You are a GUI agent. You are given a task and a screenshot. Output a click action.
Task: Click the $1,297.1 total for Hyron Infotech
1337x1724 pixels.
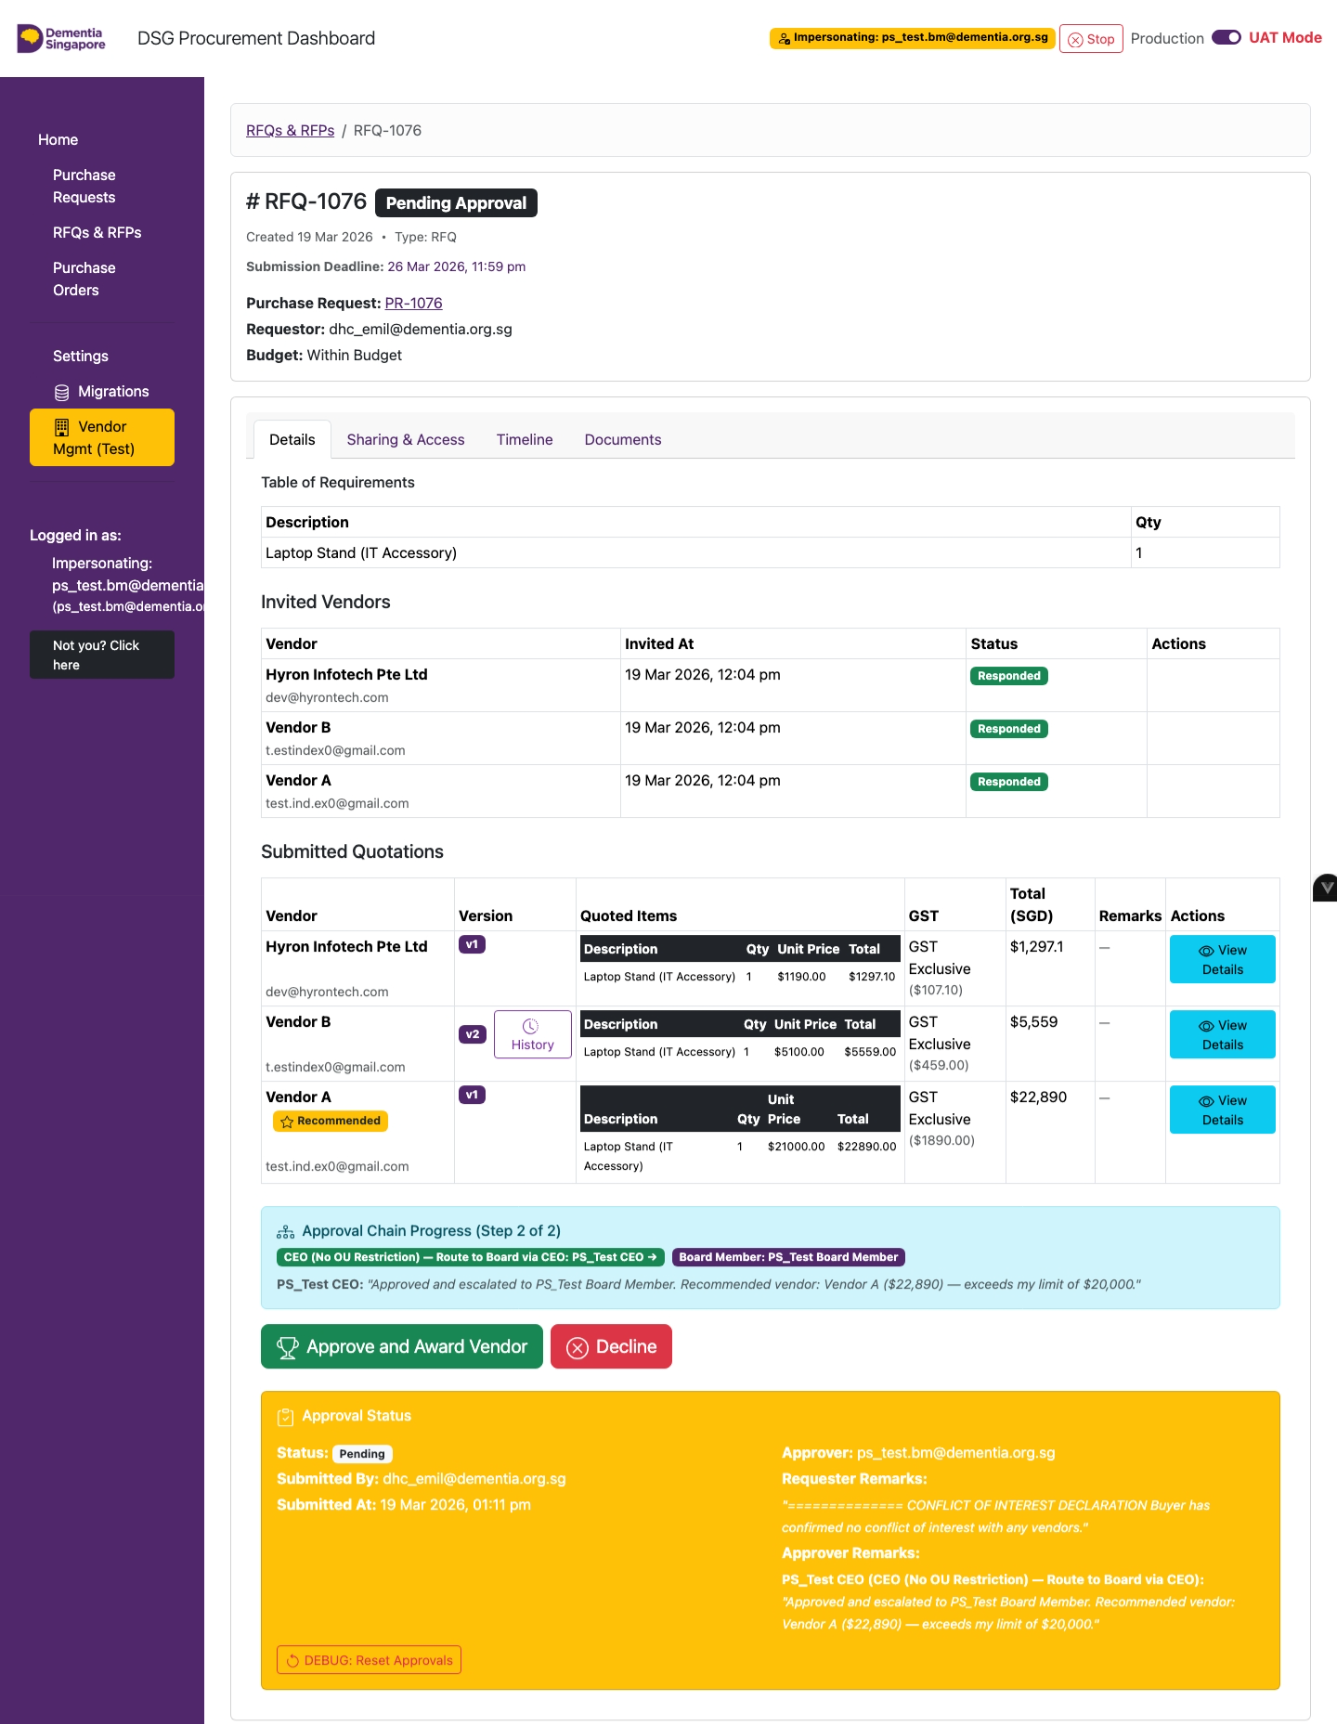[x=1037, y=948]
